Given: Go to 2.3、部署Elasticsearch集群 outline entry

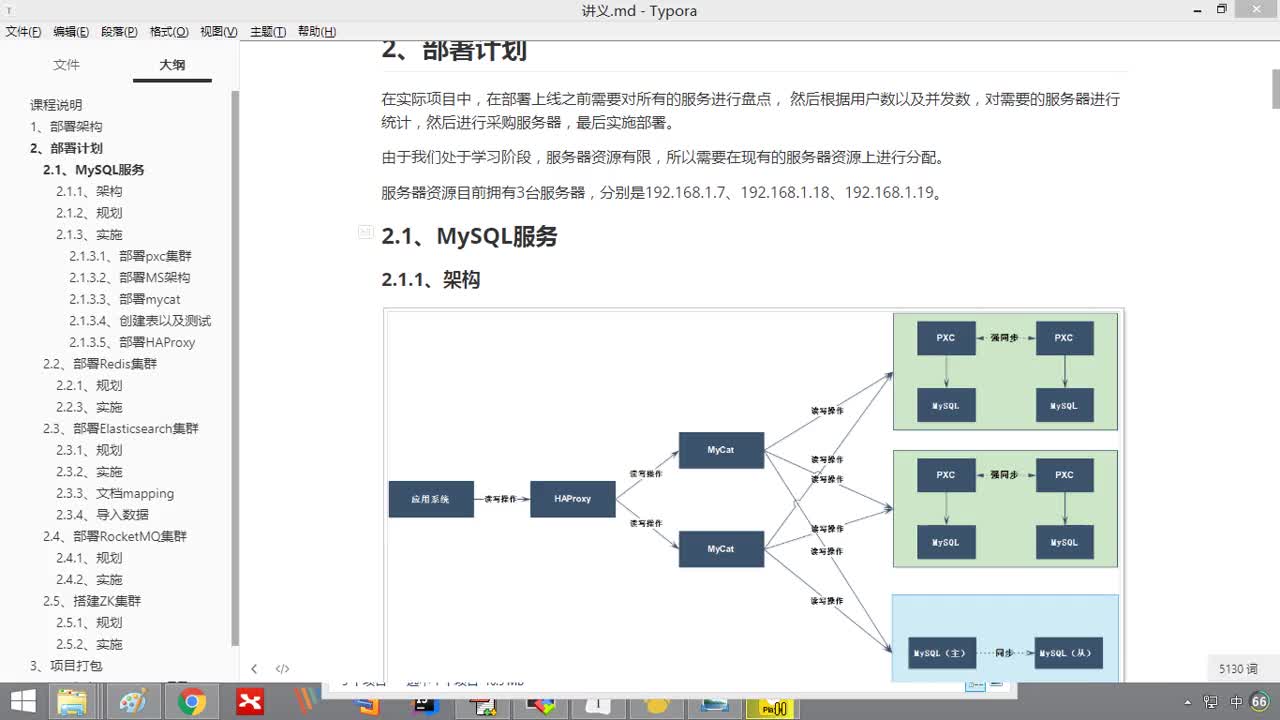Looking at the screenshot, I should 121,429.
